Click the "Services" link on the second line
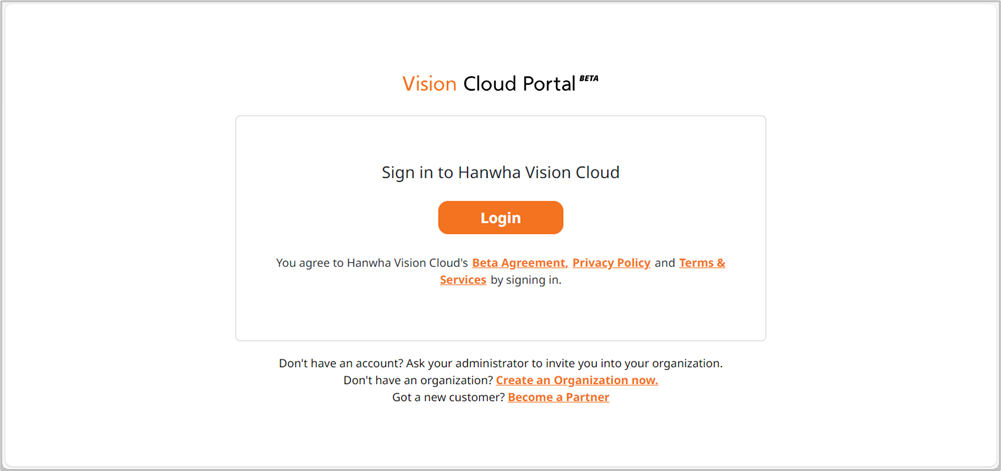The image size is (1001, 471). point(463,280)
